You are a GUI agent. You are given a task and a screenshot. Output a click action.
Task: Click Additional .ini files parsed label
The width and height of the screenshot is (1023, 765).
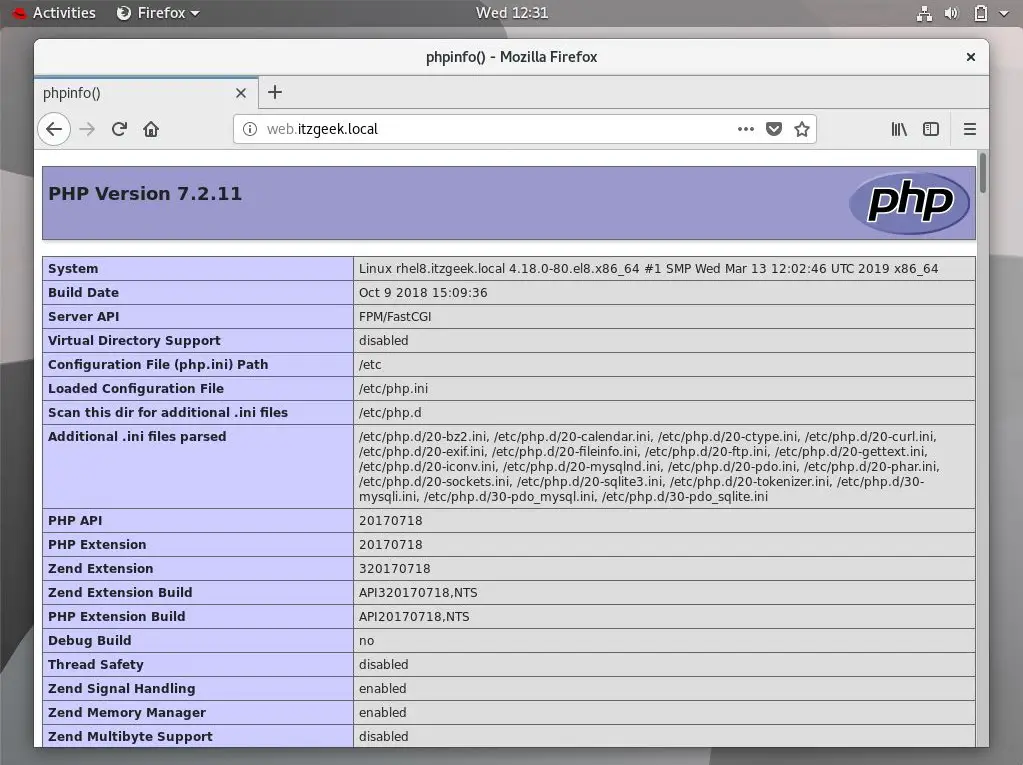click(137, 436)
